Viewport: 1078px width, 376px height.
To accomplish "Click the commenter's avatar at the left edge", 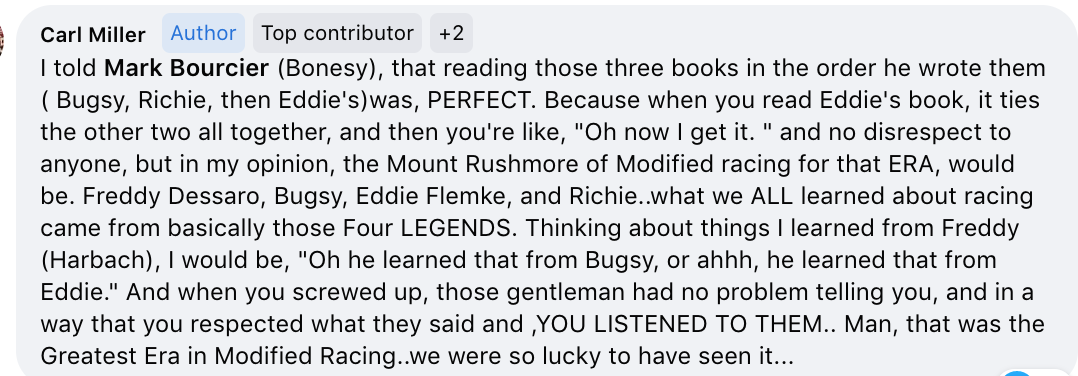I will [x=2, y=38].
